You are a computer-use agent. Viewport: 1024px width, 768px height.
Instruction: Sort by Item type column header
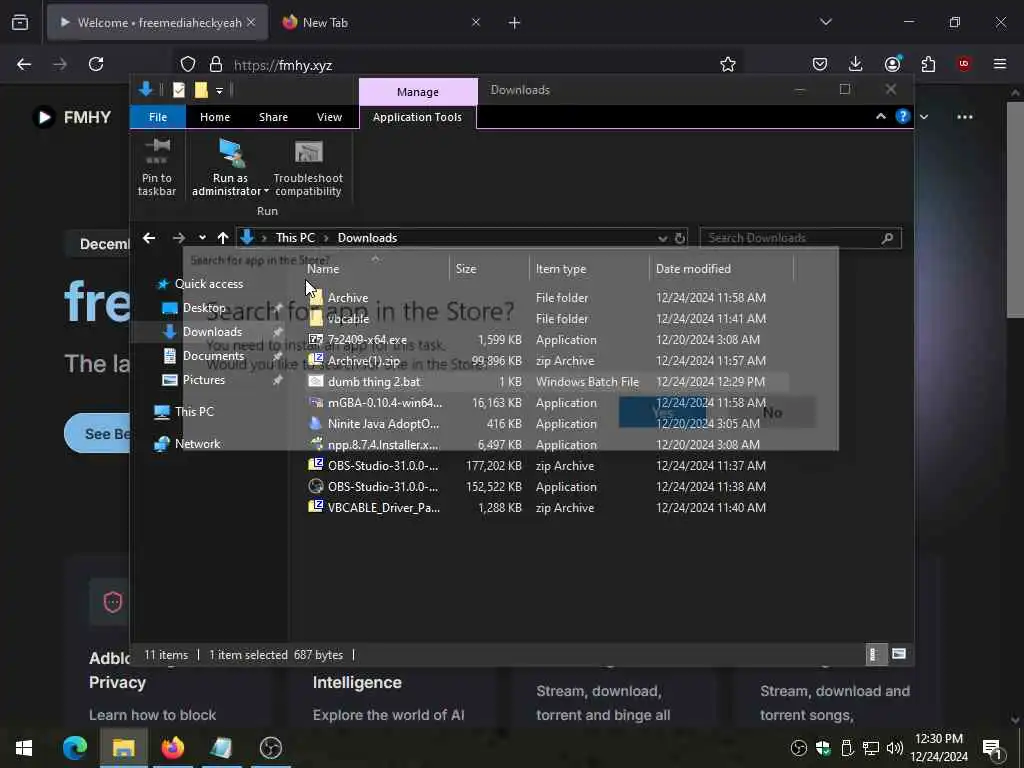589,268
